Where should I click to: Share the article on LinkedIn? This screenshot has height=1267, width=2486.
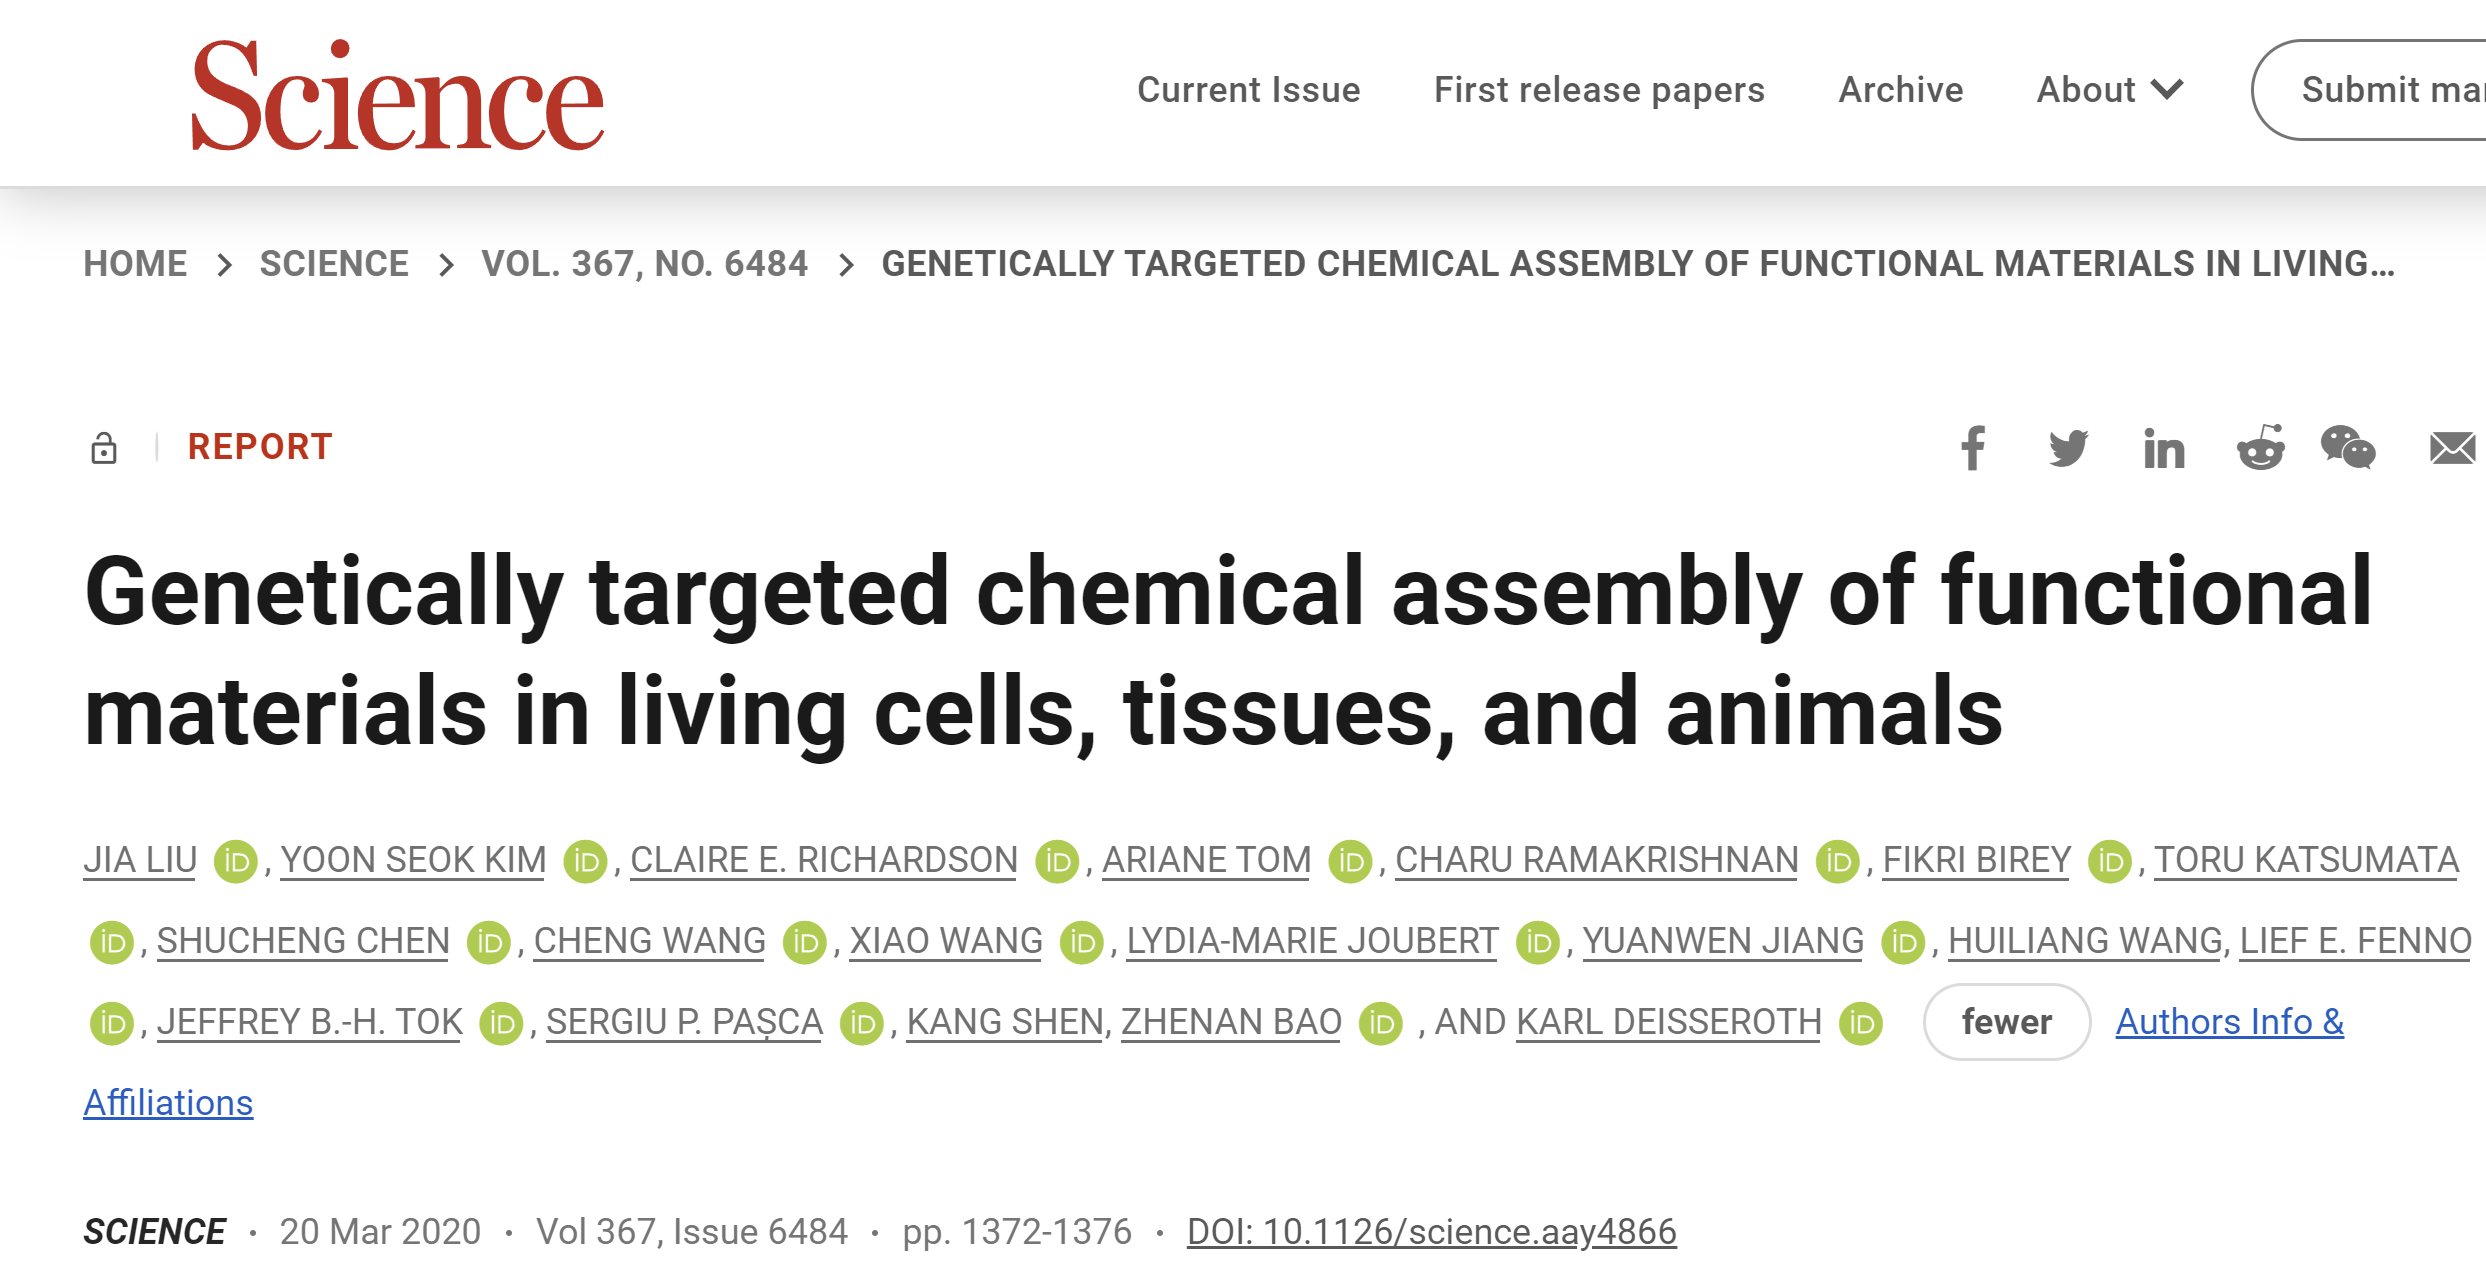2163,448
